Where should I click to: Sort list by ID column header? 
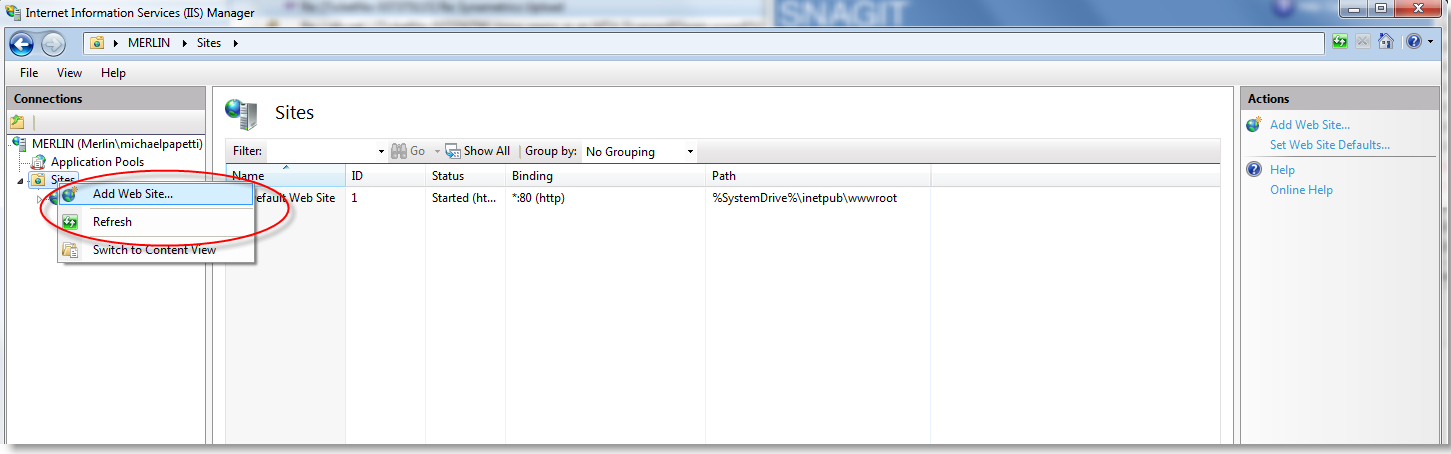(x=385, y=176)
